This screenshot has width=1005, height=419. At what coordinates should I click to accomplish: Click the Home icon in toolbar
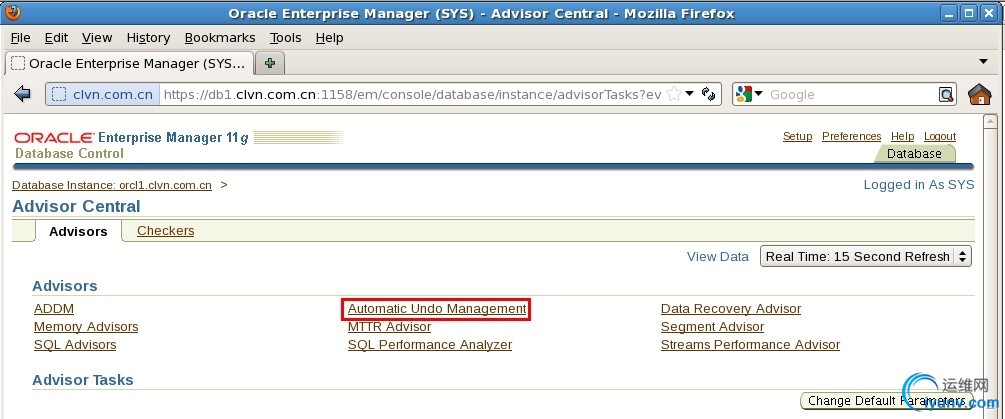tap(980, 94)
